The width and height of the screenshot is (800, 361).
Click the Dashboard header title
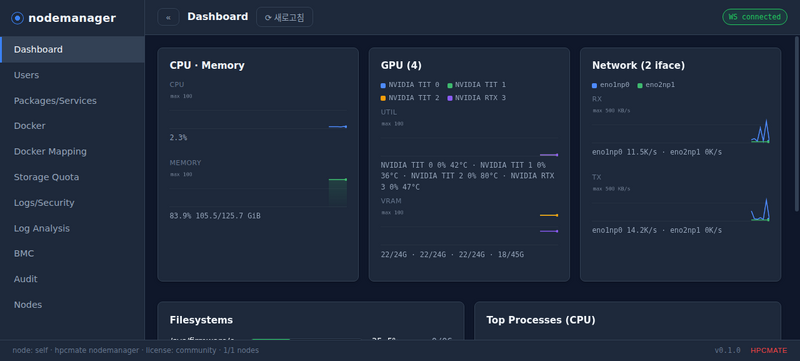(x=217, y=16)
